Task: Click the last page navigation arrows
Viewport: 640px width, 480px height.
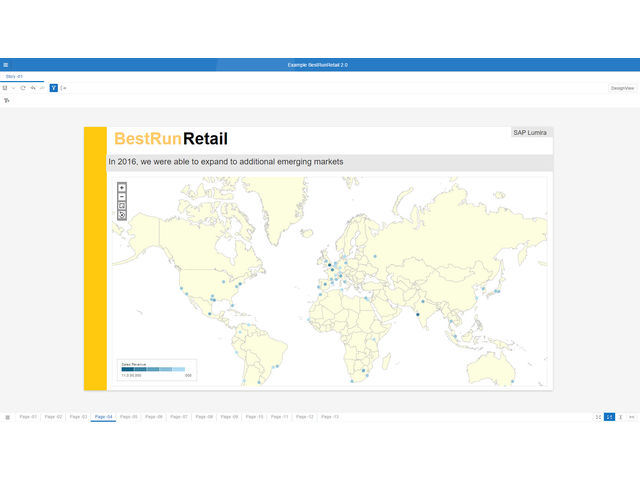Action: 632,416
